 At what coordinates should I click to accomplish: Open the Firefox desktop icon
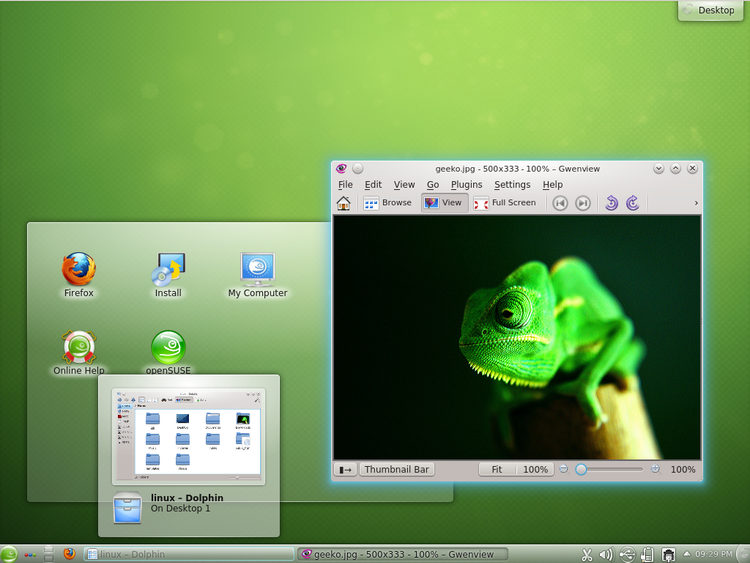coord(78,273)
